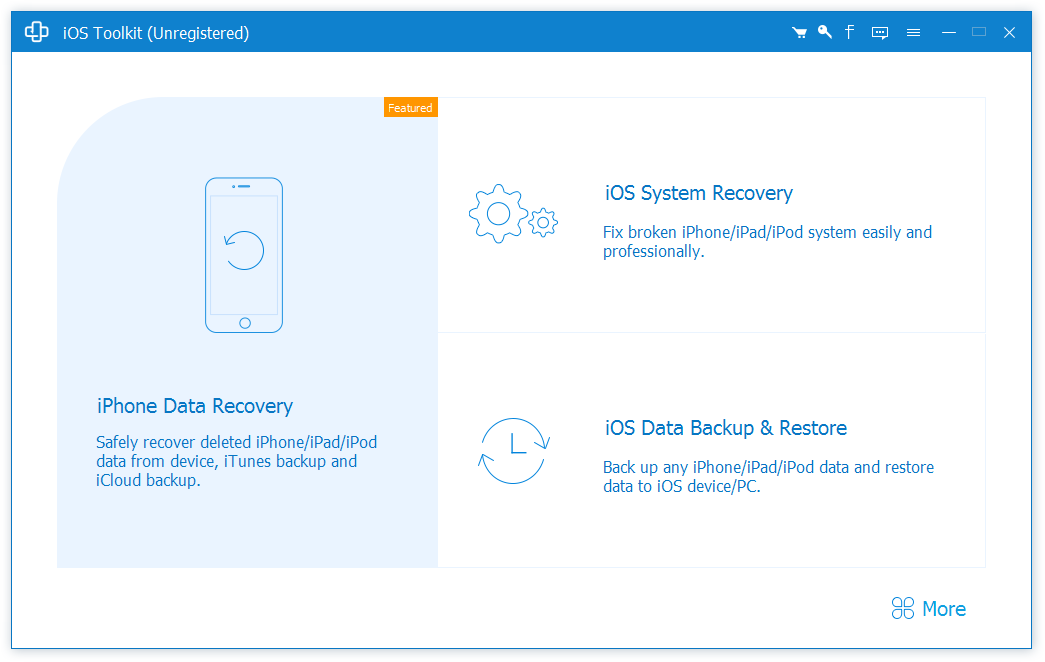Viewport: 1045px width, 662px height.
Task: Minimize the iOS Toolkit window
Action: click(948, 31)
